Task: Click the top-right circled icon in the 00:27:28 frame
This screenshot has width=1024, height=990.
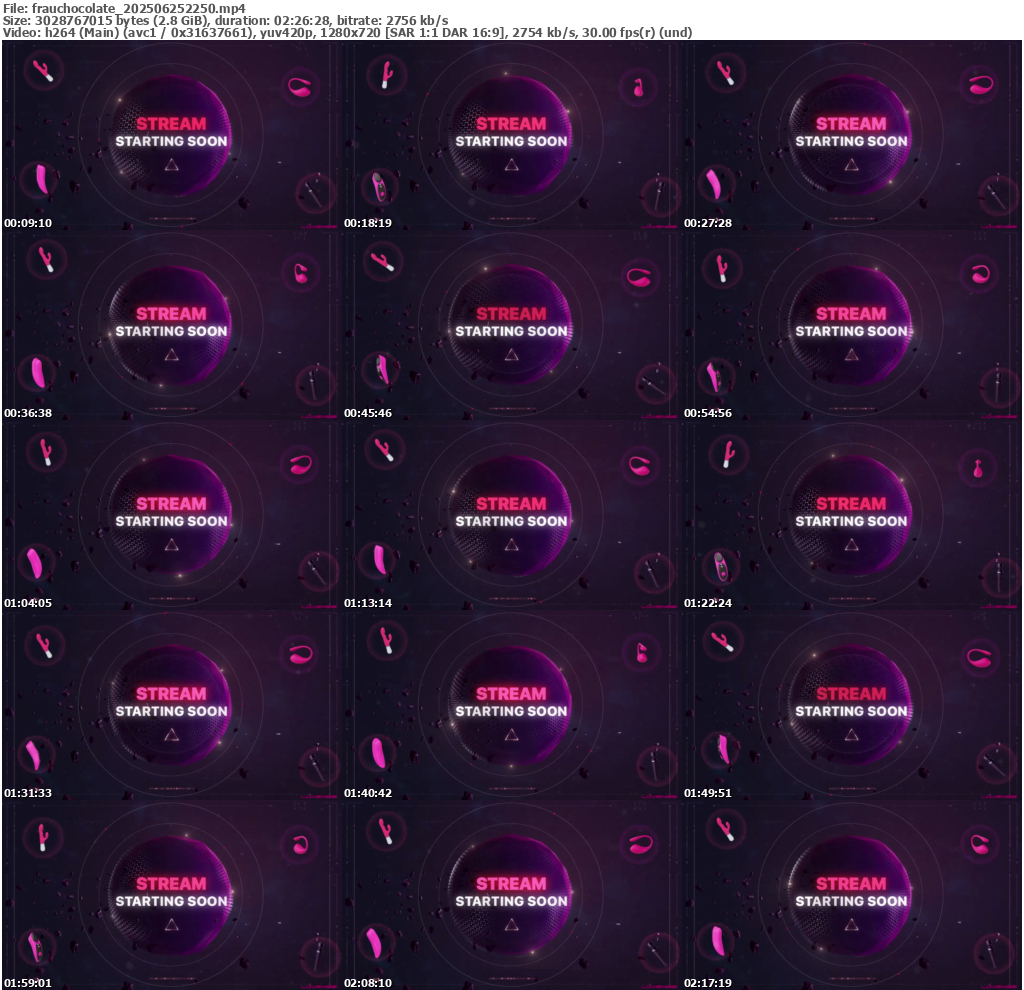Action: 980,85
